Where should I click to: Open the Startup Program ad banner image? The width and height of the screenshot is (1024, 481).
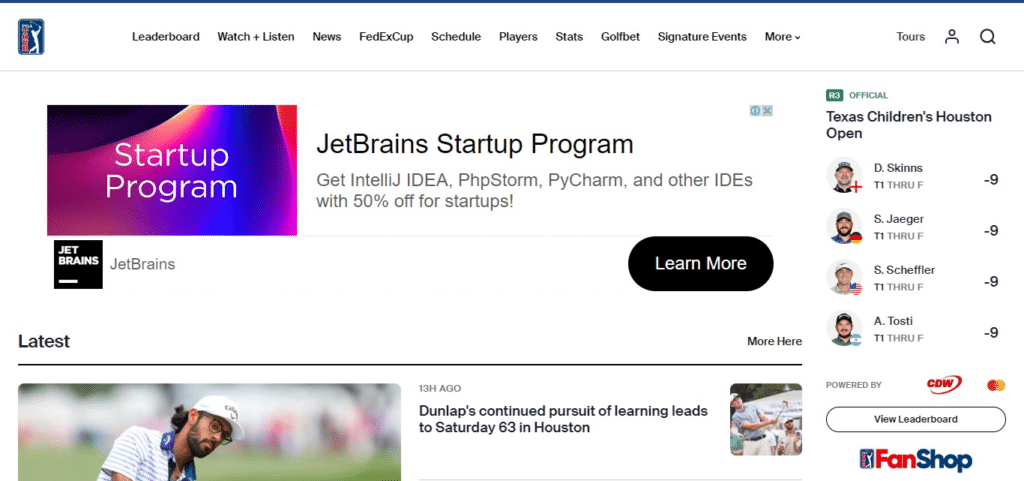coord(172,170)
